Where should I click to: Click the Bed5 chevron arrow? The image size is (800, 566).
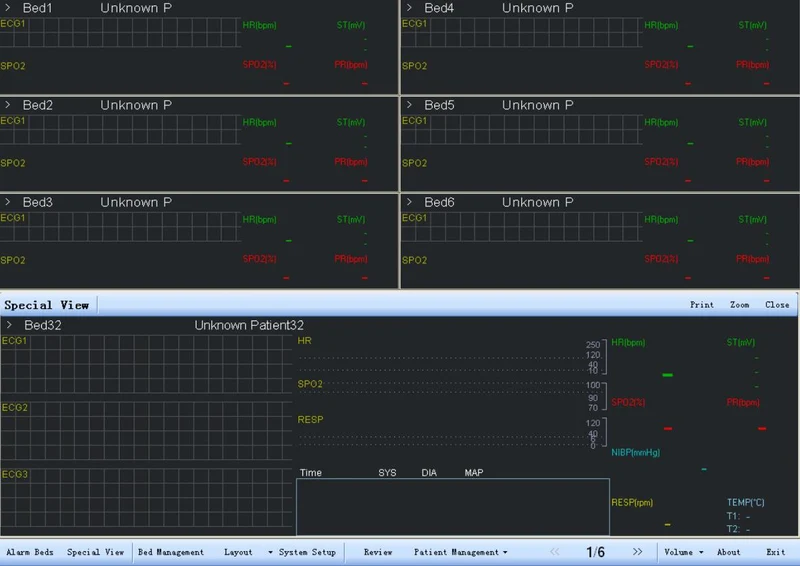[x=409, y=105]
